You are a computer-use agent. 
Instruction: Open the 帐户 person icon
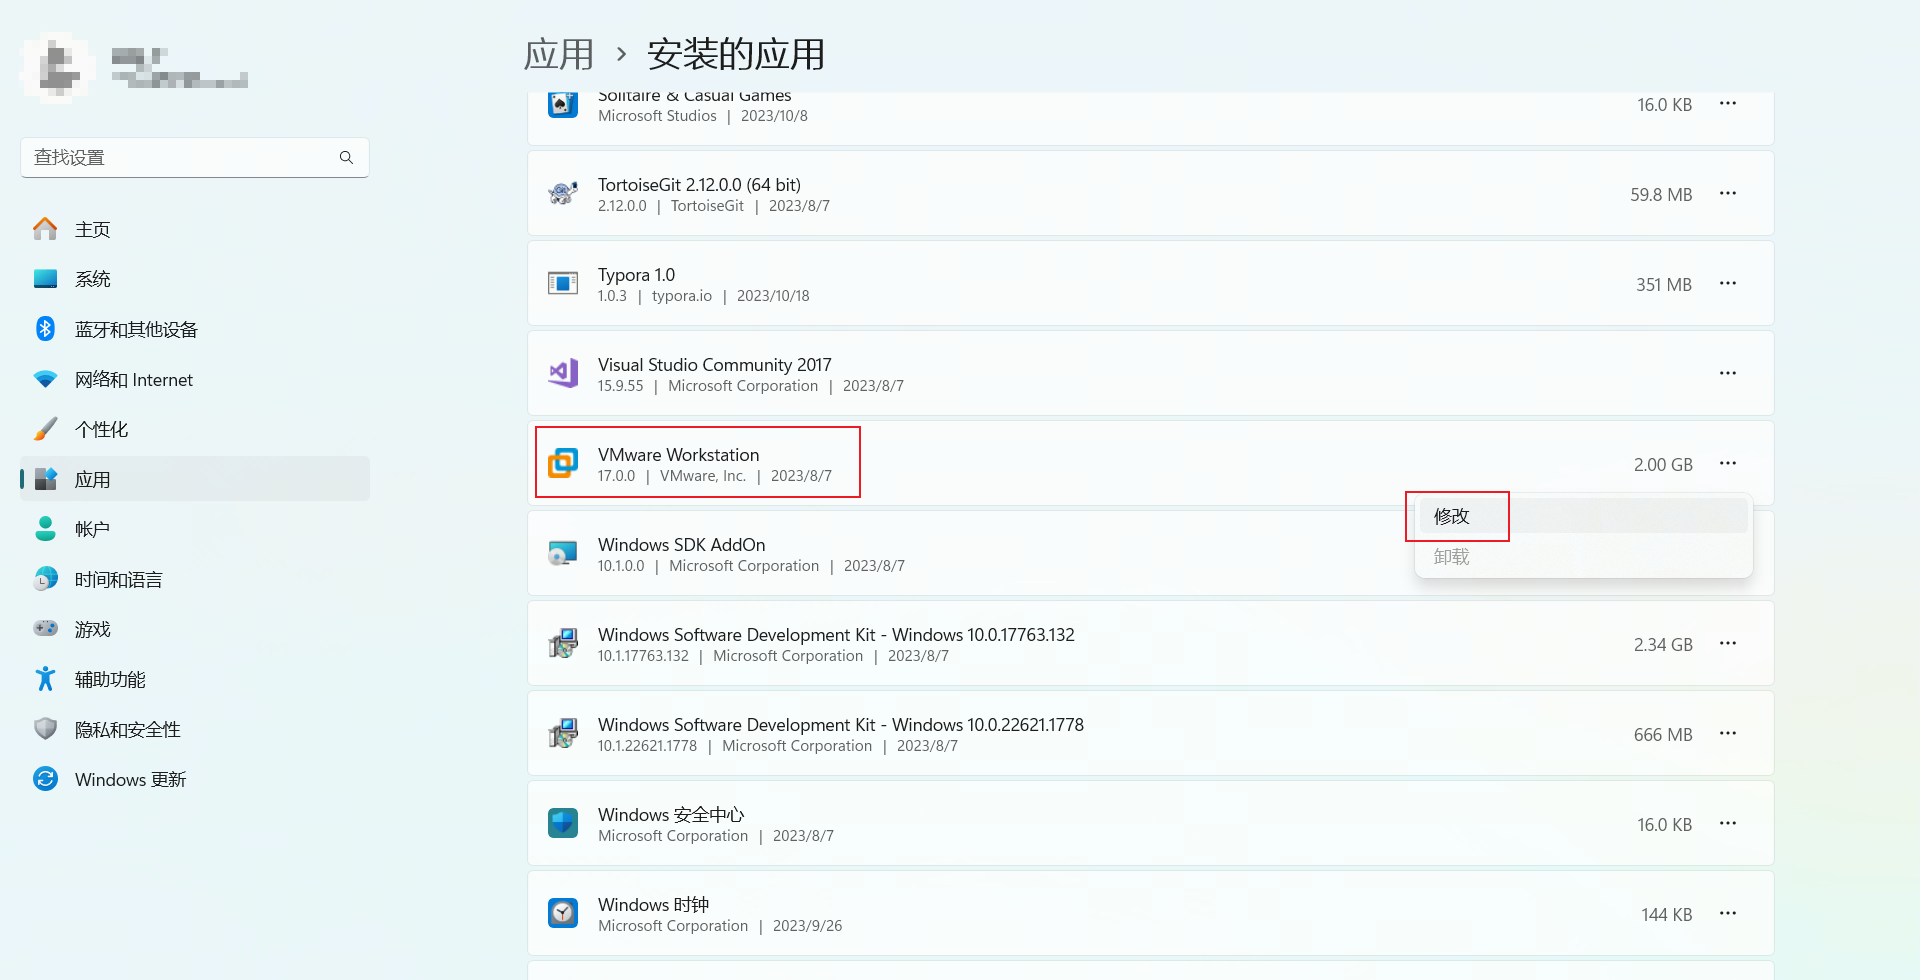tap(45, 529)
